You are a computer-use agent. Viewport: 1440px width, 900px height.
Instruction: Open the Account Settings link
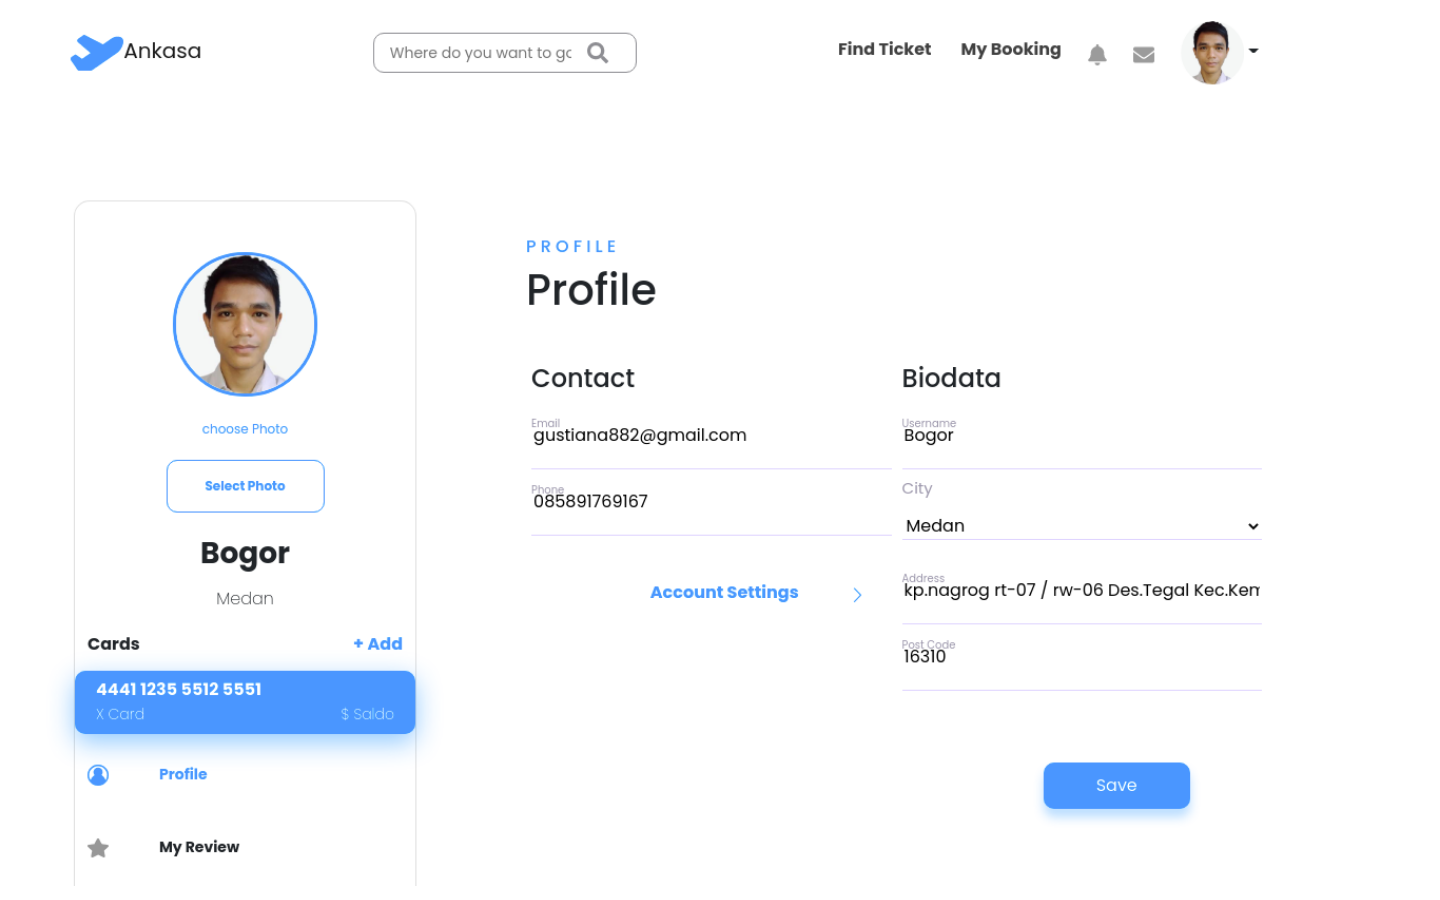724,592
